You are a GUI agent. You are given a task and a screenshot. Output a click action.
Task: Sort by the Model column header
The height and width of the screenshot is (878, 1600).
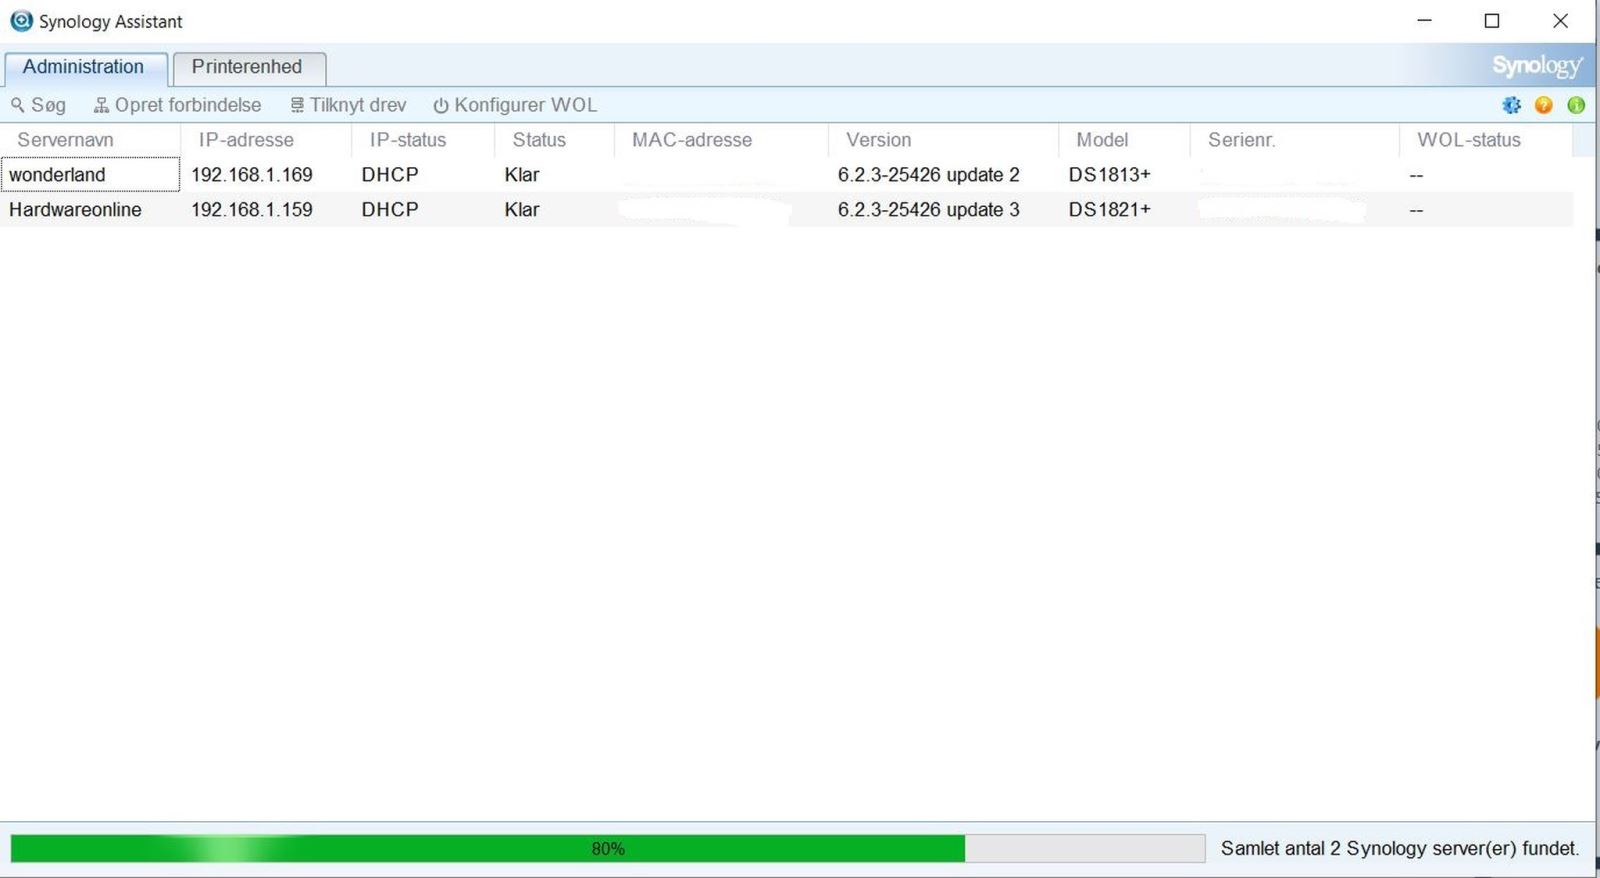click(1124, 140)
